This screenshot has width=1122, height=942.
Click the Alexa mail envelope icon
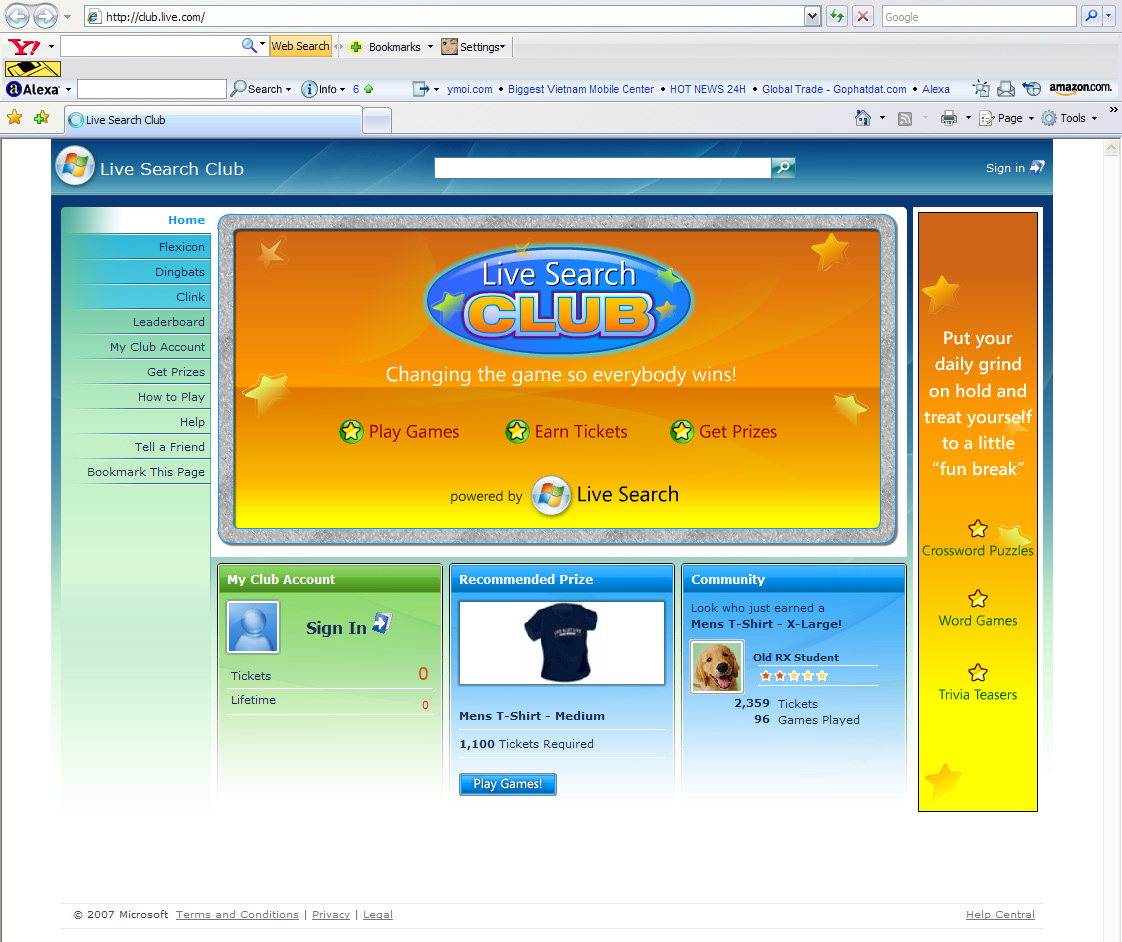(x=1006, y=89)
